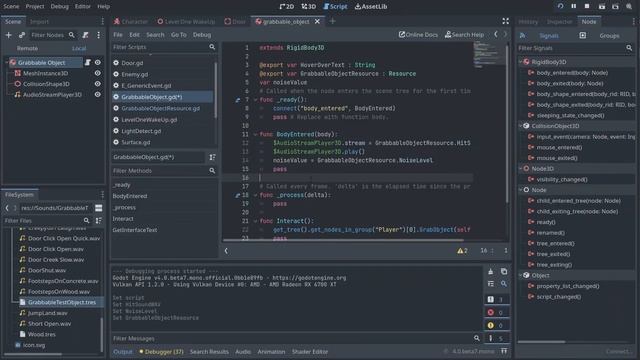Toggle visibility of AudioStreamPlayer3D node
Image resolution: width=640 pixels, height=360 pixels.
click(x=98, y=94)
